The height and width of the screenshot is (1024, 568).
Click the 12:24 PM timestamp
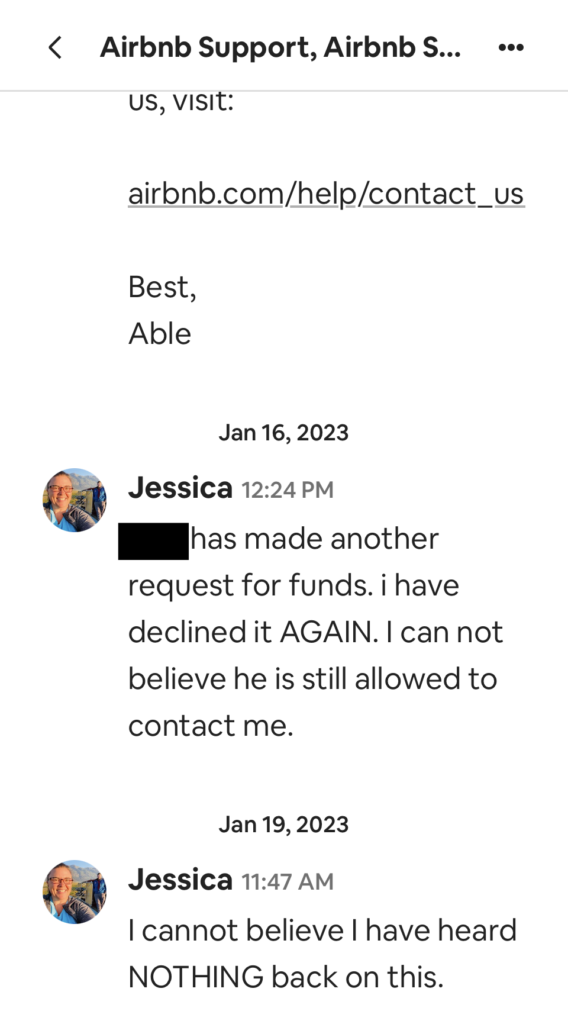(288, 490)
